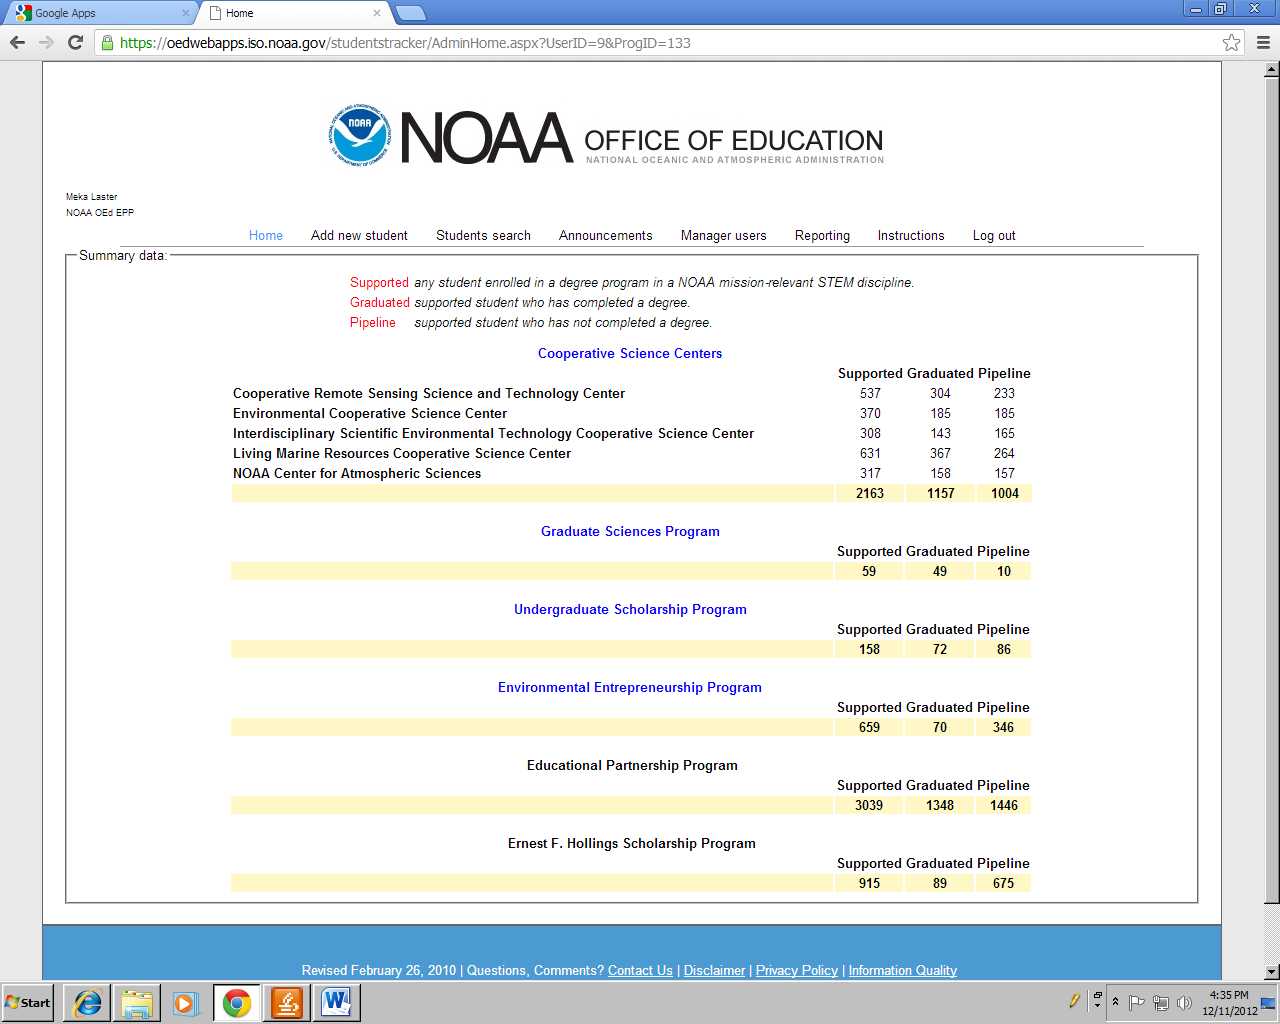
Task: Click the Supported value 3039
Action: [869, 806]
